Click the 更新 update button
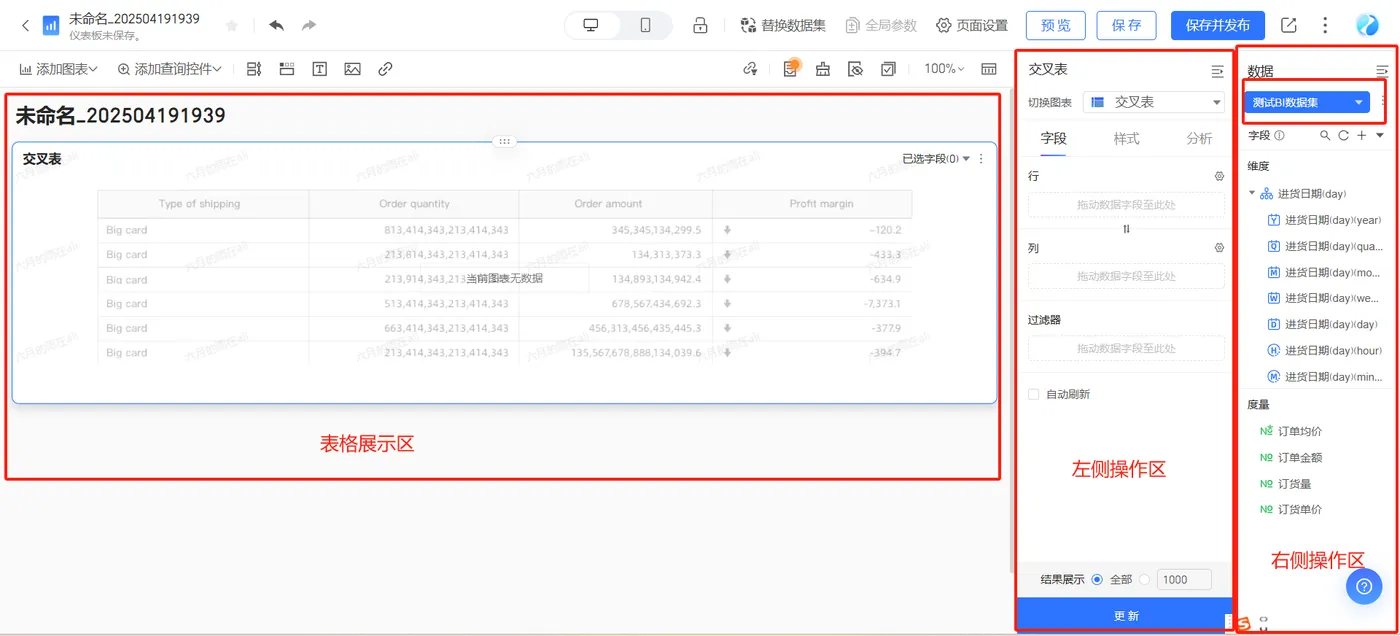The image size is (1400, 636). tap(1126, 615)
